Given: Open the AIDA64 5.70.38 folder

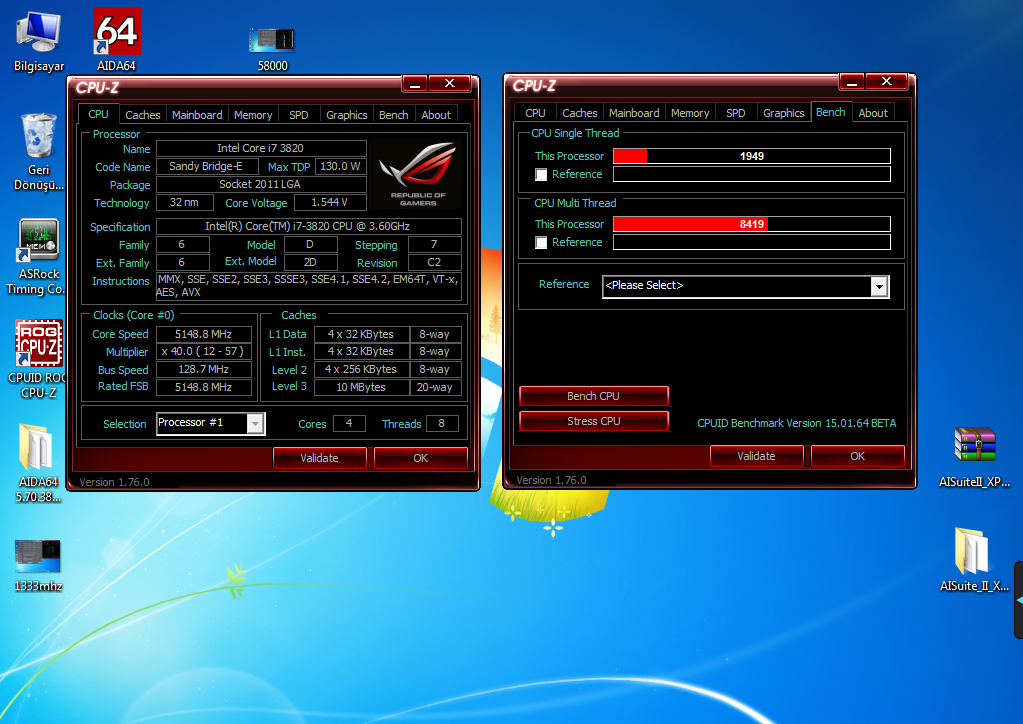Looking at the screenshot, I should (x=38, y=462).
